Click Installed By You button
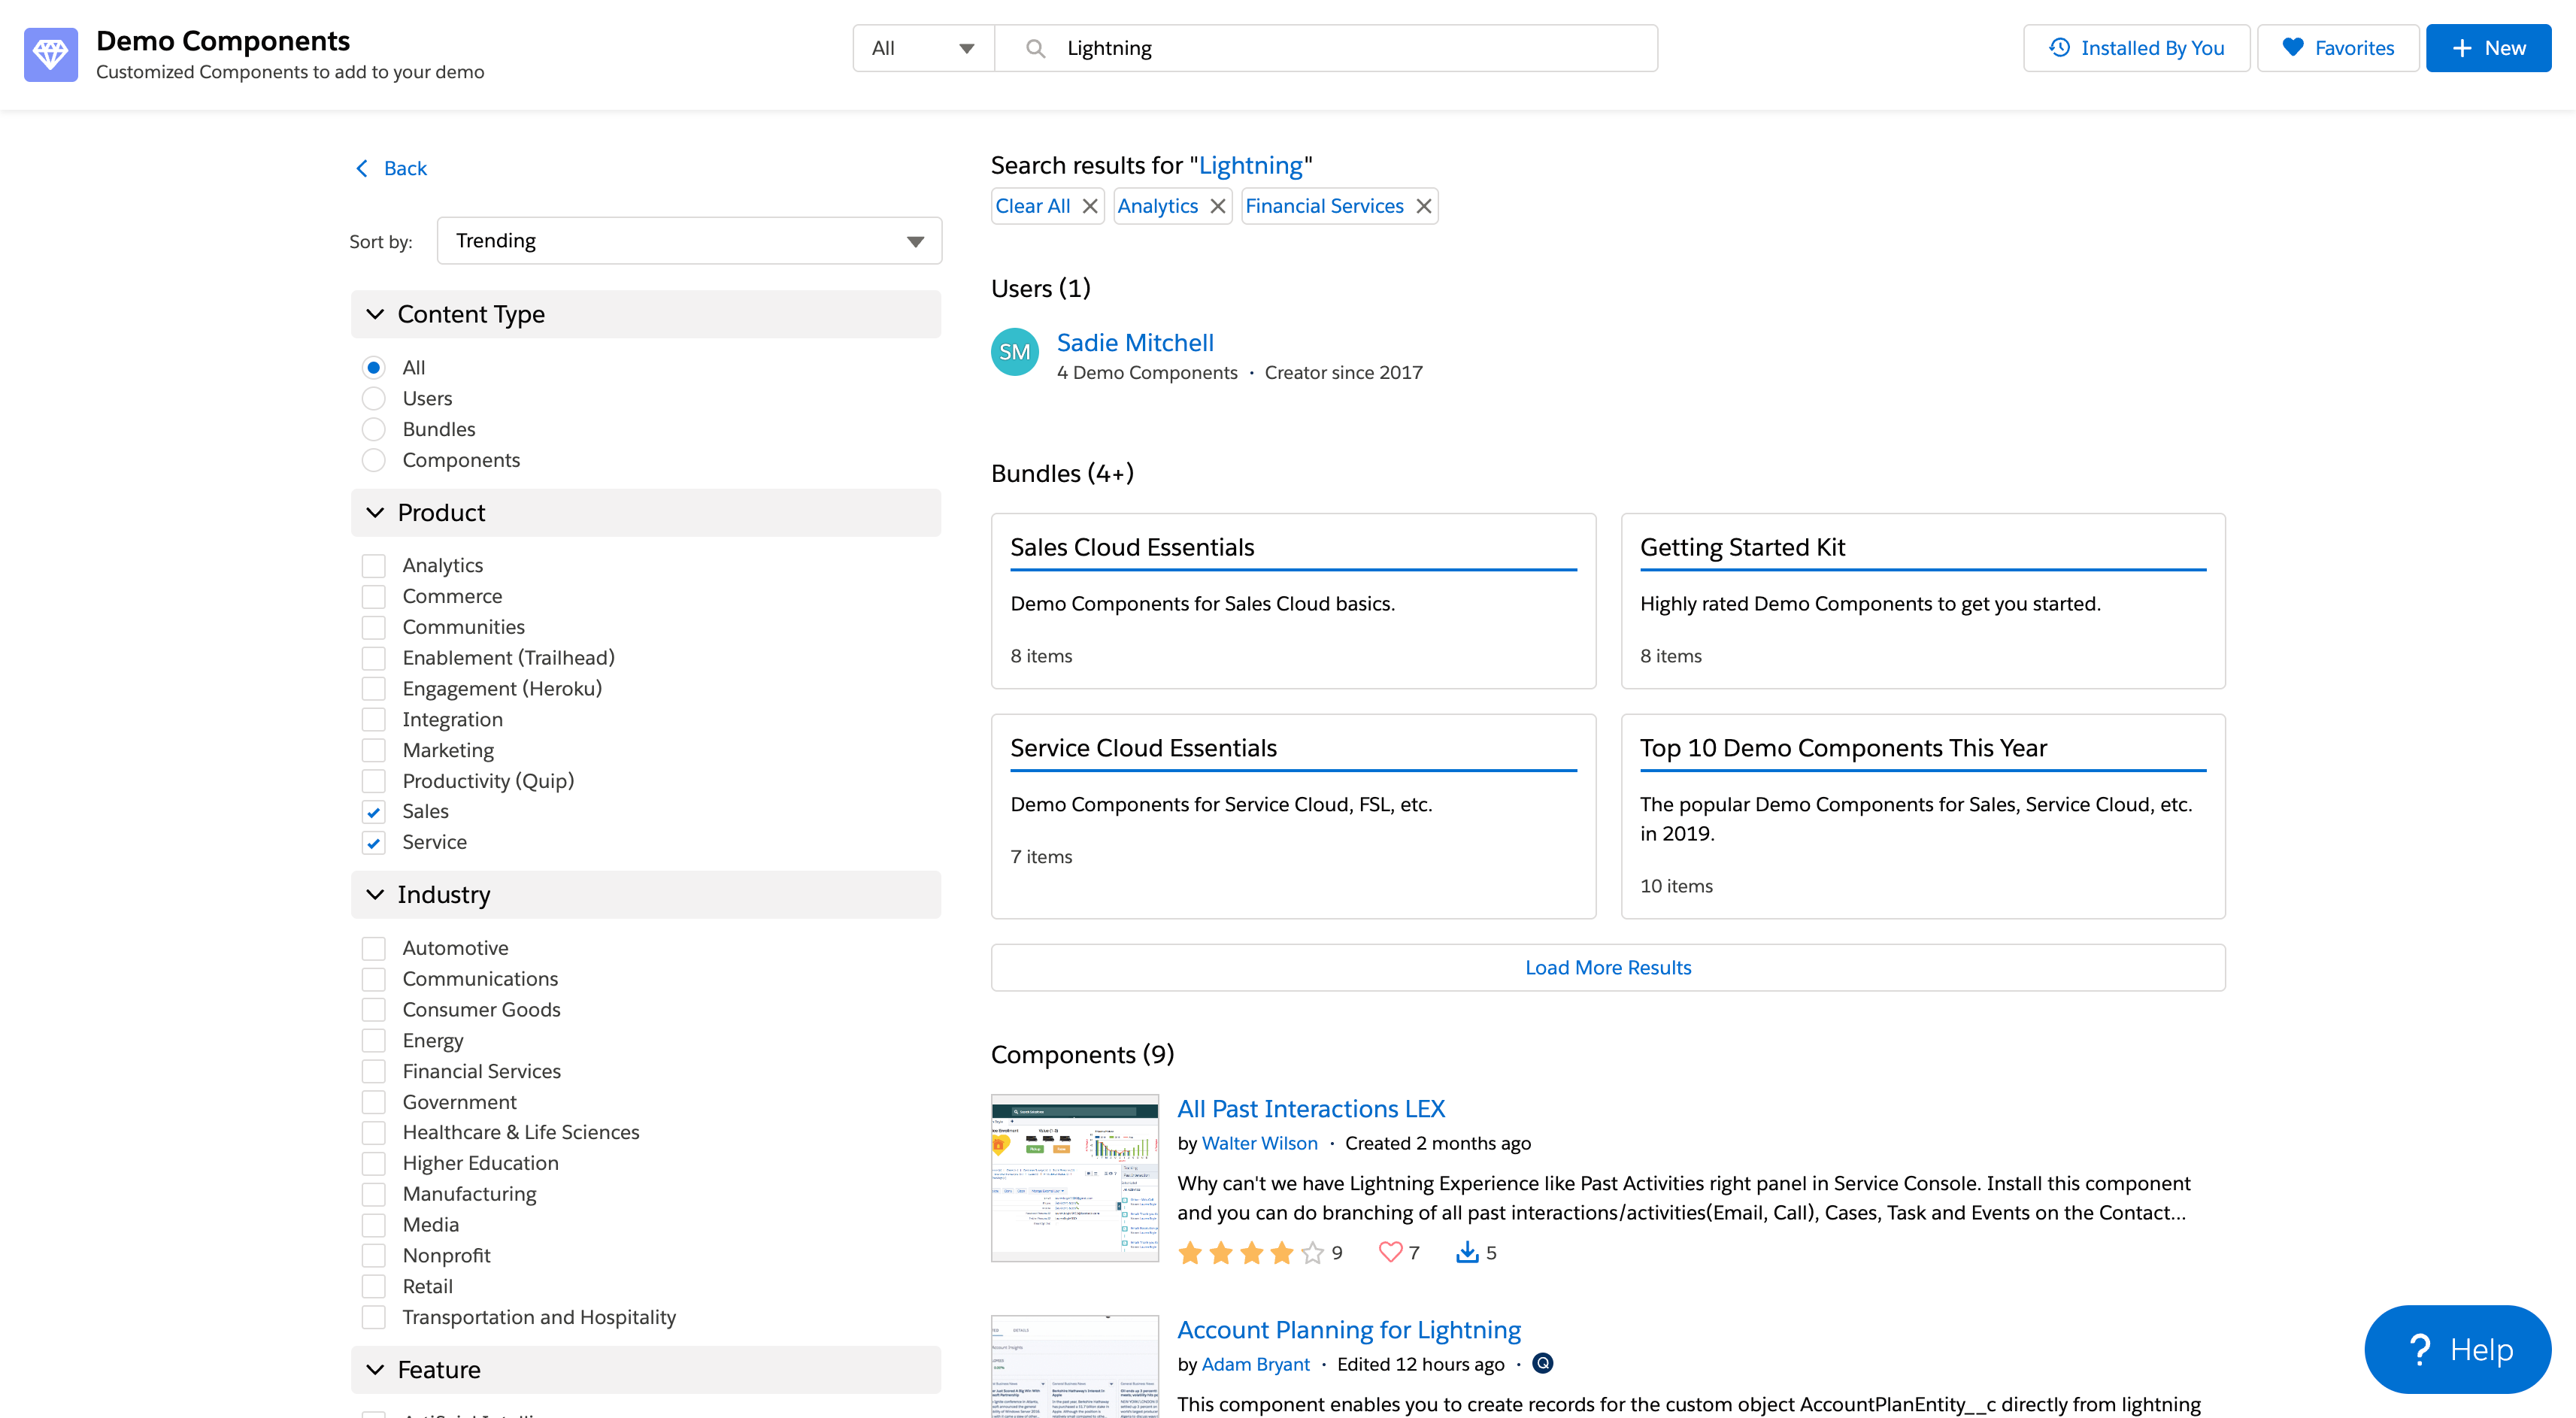Screen dimensions: 2576x1418 pos(2136,48)
